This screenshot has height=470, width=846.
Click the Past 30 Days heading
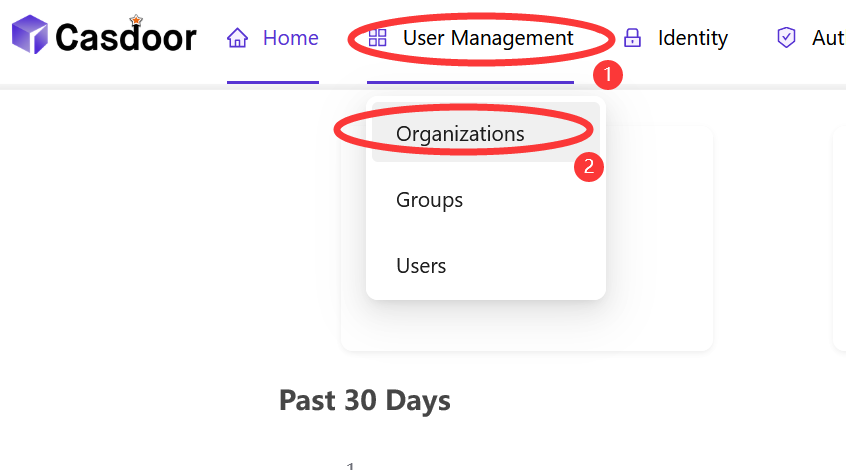tap(365, 400)
